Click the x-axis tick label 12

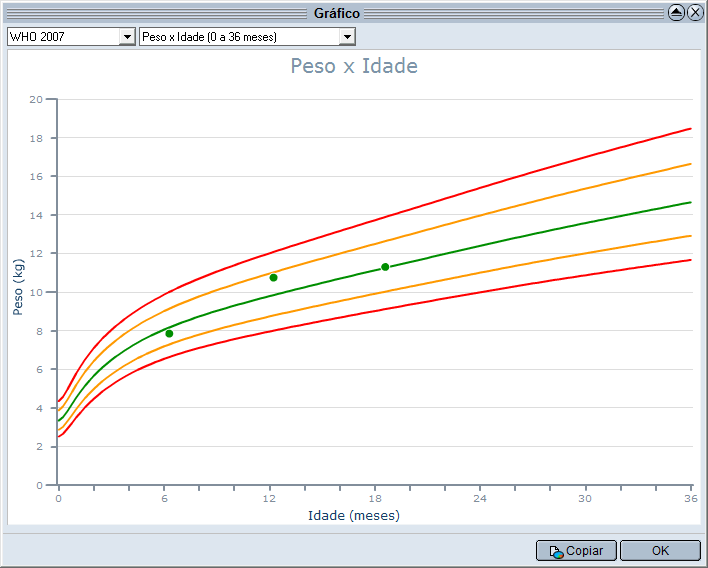[270, 498]
